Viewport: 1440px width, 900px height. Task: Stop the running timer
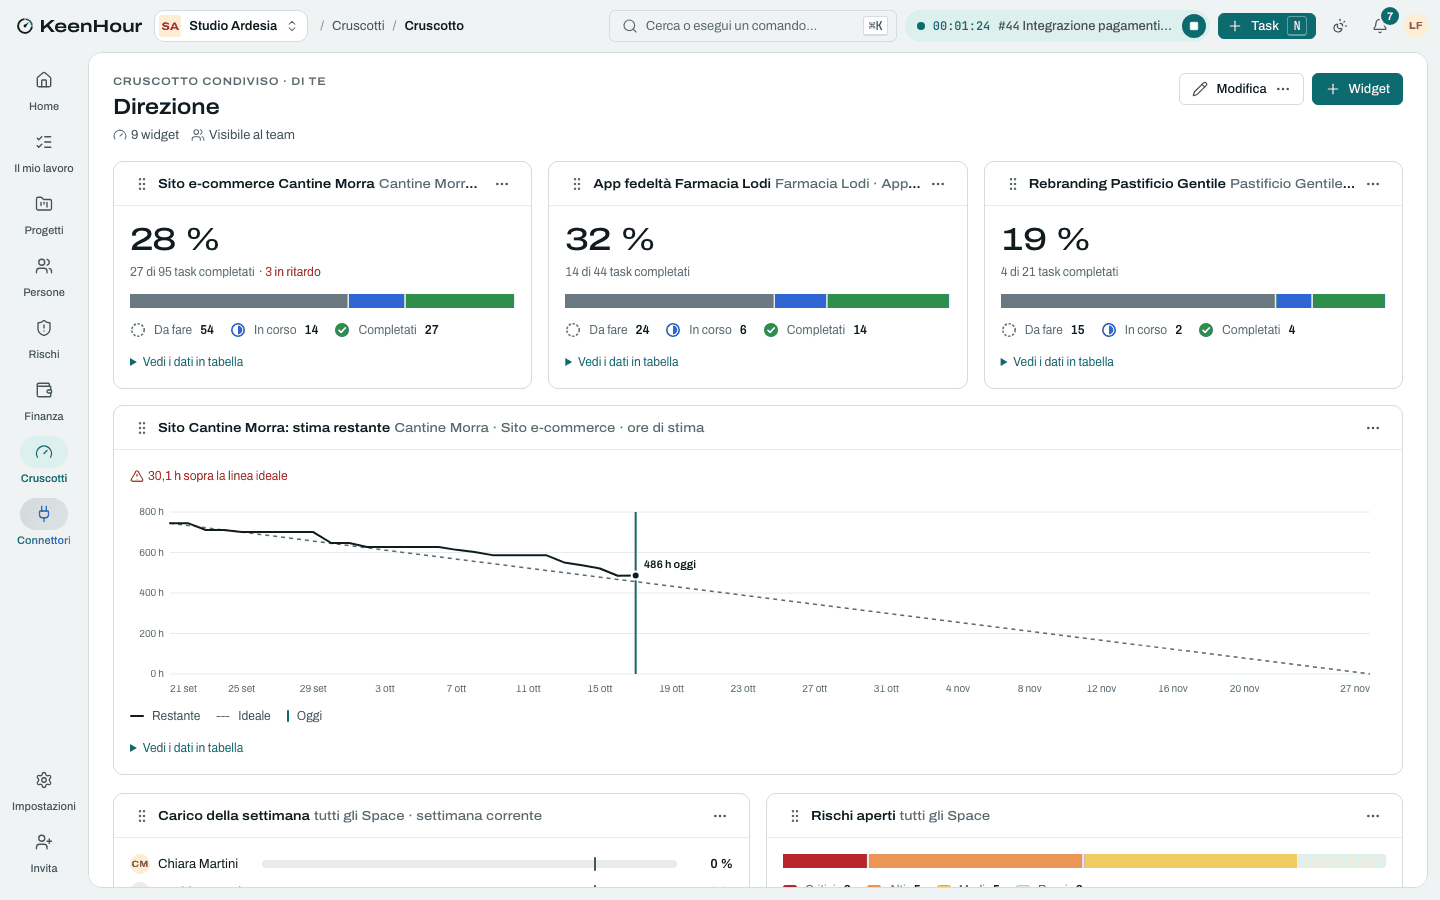tap(1194, 26)
